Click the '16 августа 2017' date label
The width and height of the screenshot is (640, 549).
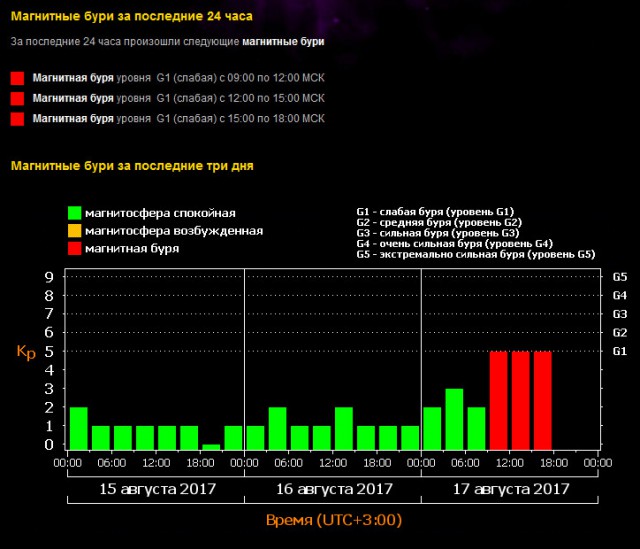pyautogui.click(x=332, y=489)
